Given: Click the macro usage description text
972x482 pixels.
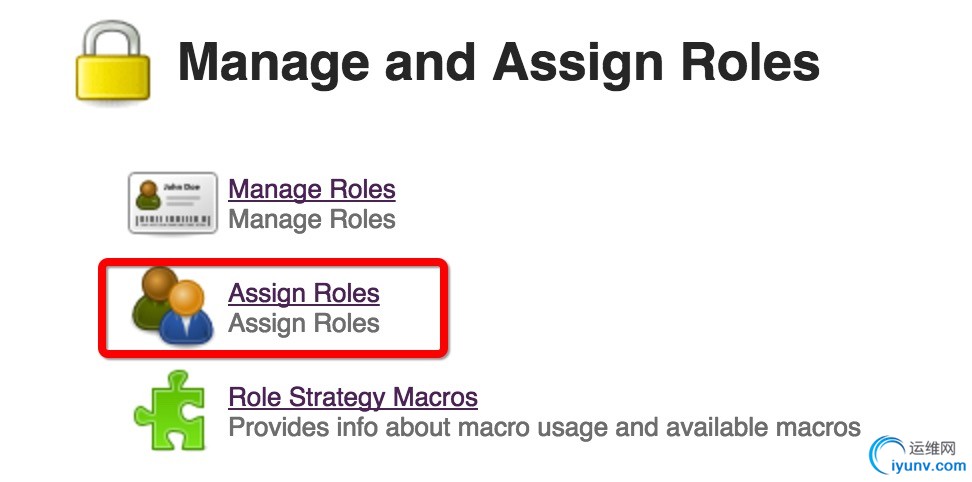Looking at the screenshot, I should pos(544,427).
